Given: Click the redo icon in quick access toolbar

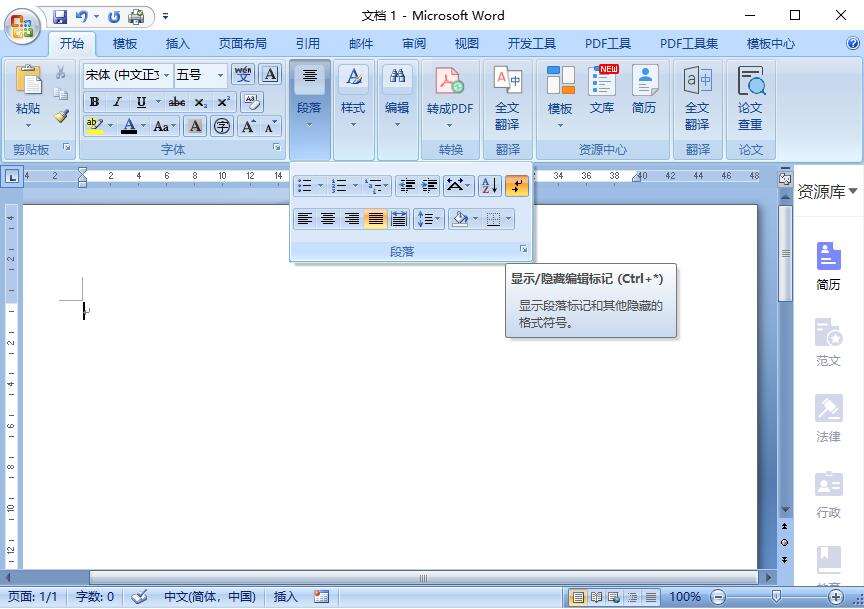Looking at the screenshot, I should pos(114,17).
